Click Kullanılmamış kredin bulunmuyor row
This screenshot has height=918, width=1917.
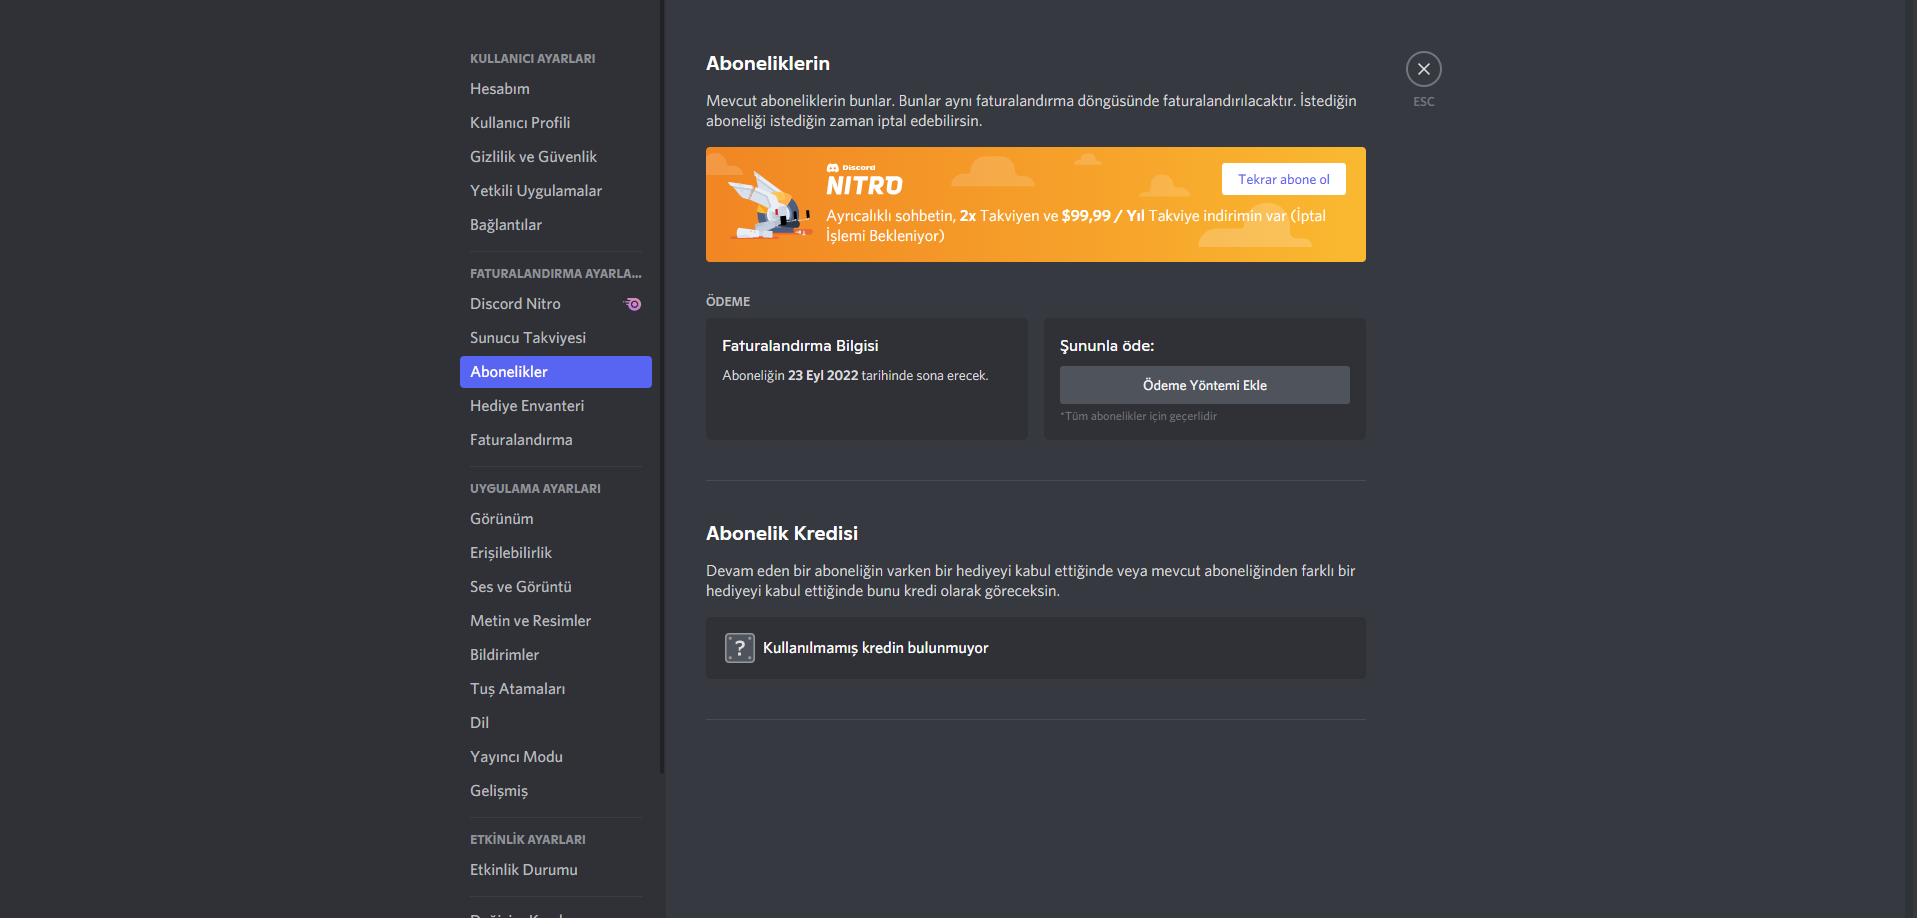[1035, 648]
